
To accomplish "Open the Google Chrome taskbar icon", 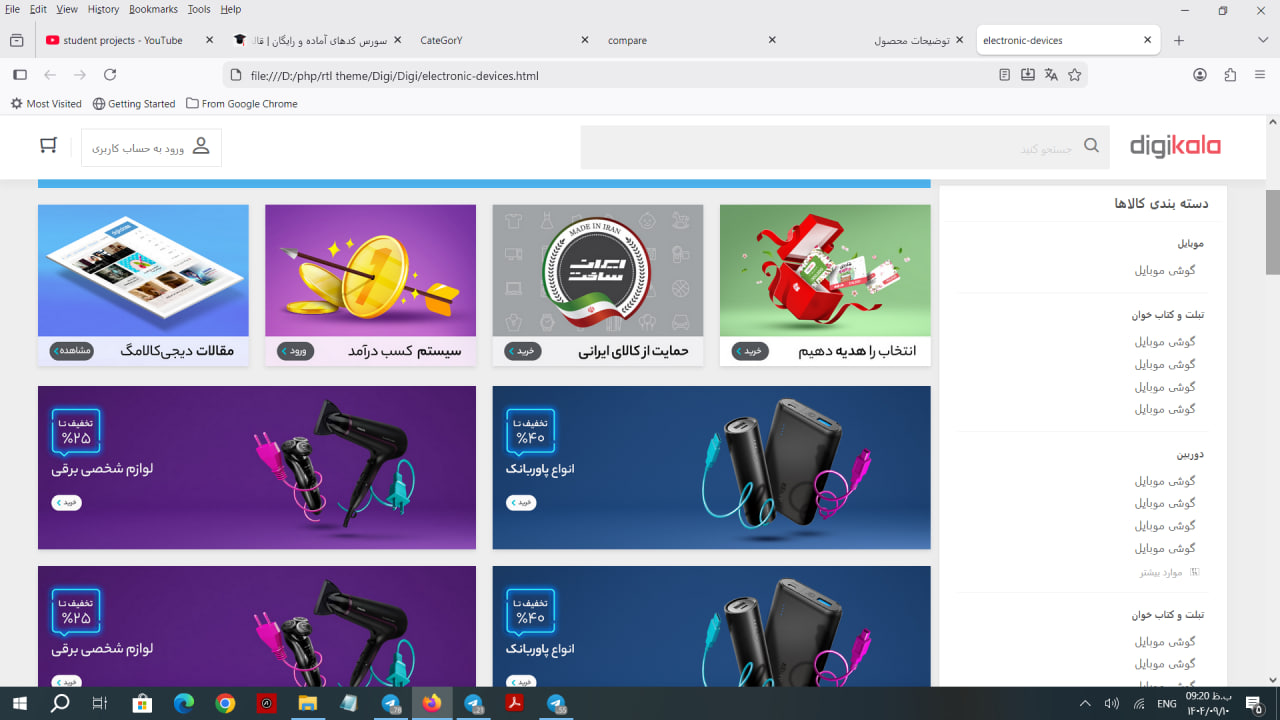I will click(225, 704).
